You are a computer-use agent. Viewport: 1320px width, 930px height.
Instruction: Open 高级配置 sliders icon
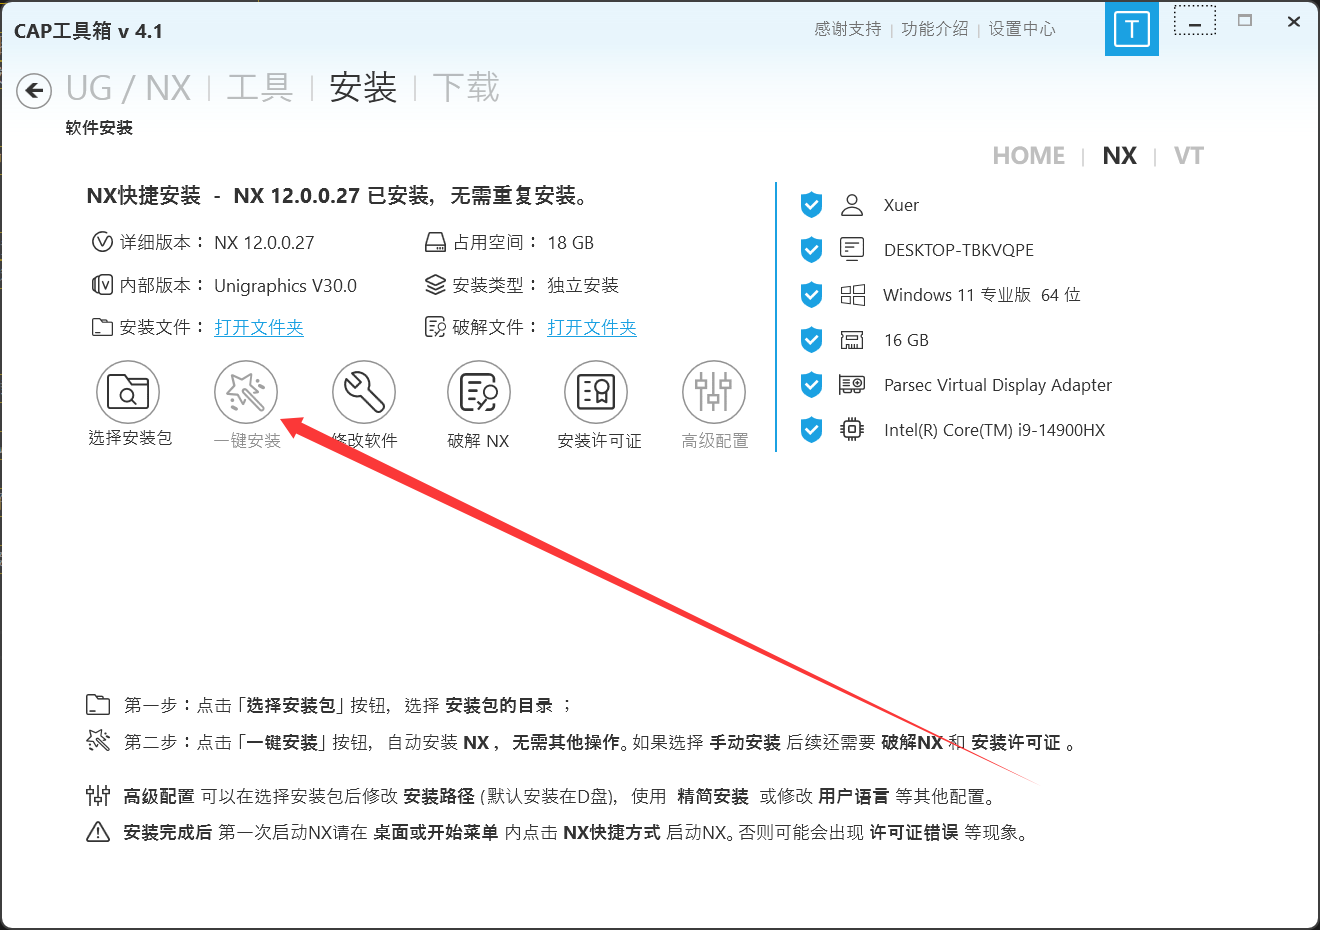pyautogui.click(x=714, y=392)
